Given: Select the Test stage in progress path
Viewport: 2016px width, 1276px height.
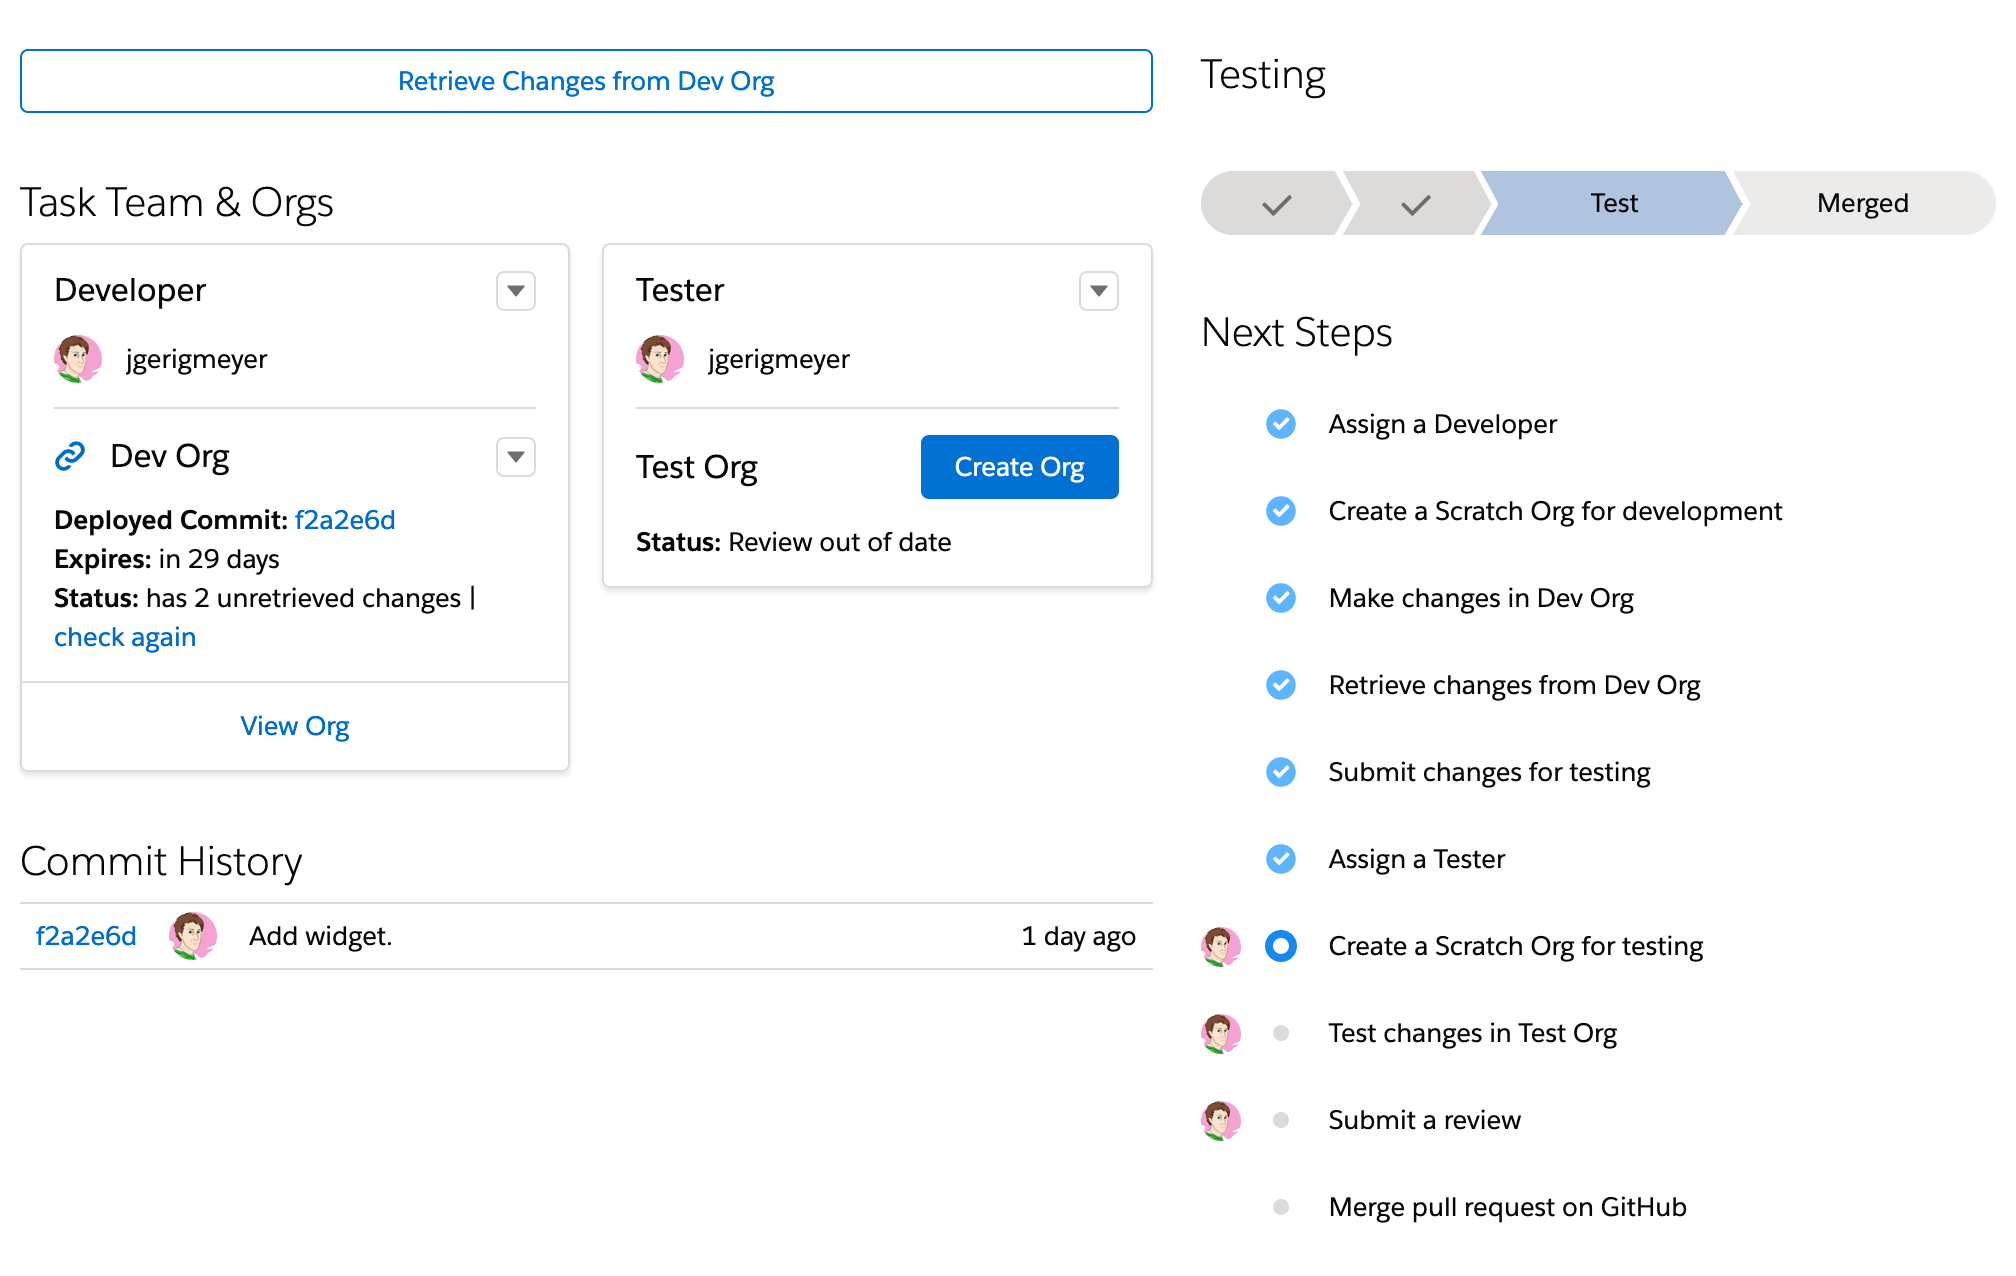Looking at the screenshot, I should 1613,203.
